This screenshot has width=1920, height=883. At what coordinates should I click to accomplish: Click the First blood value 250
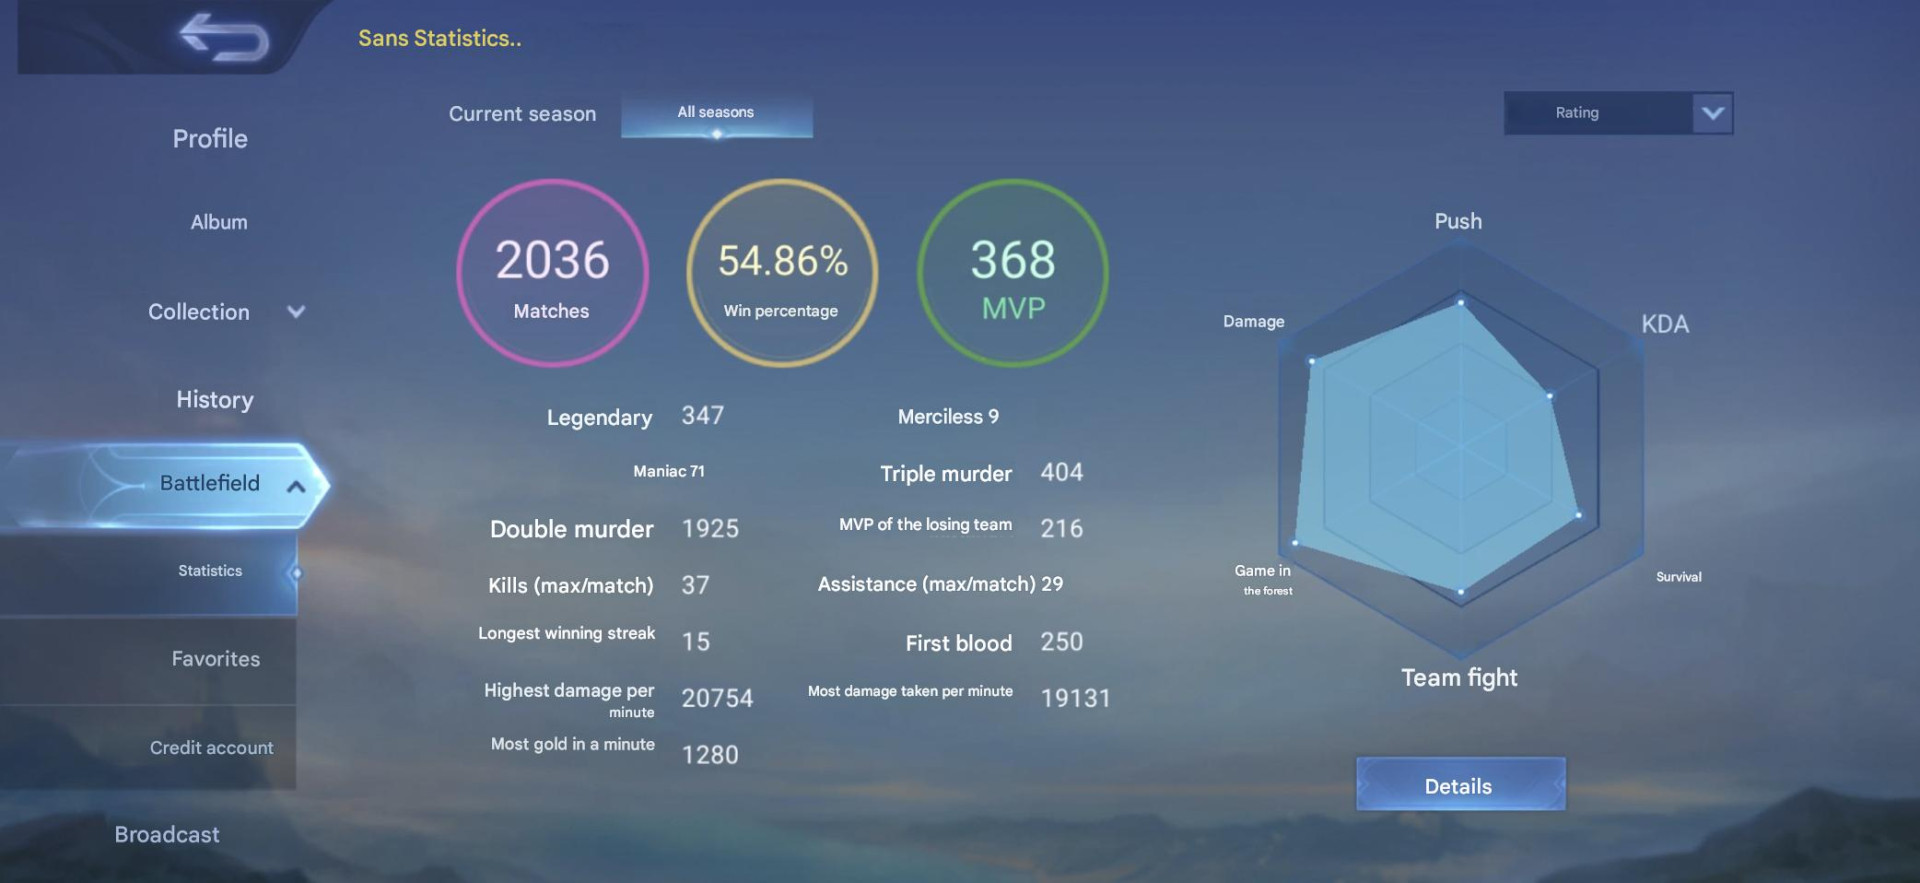coord(1062,642)
